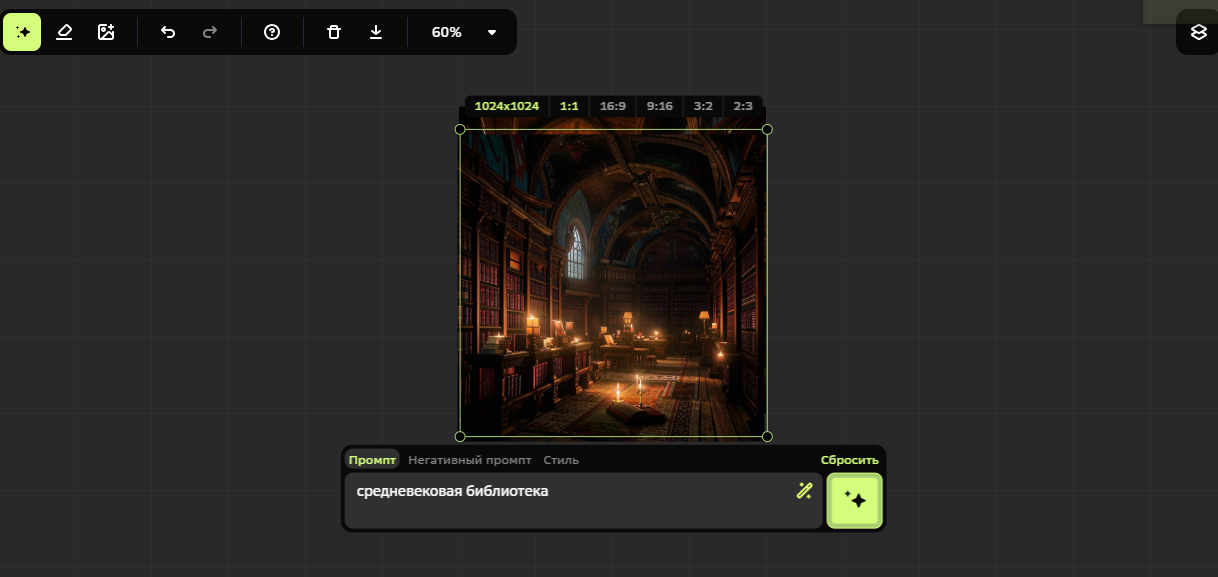Click the 1024x1024 size label
The image size is (1218, 577).
[507, 106]
